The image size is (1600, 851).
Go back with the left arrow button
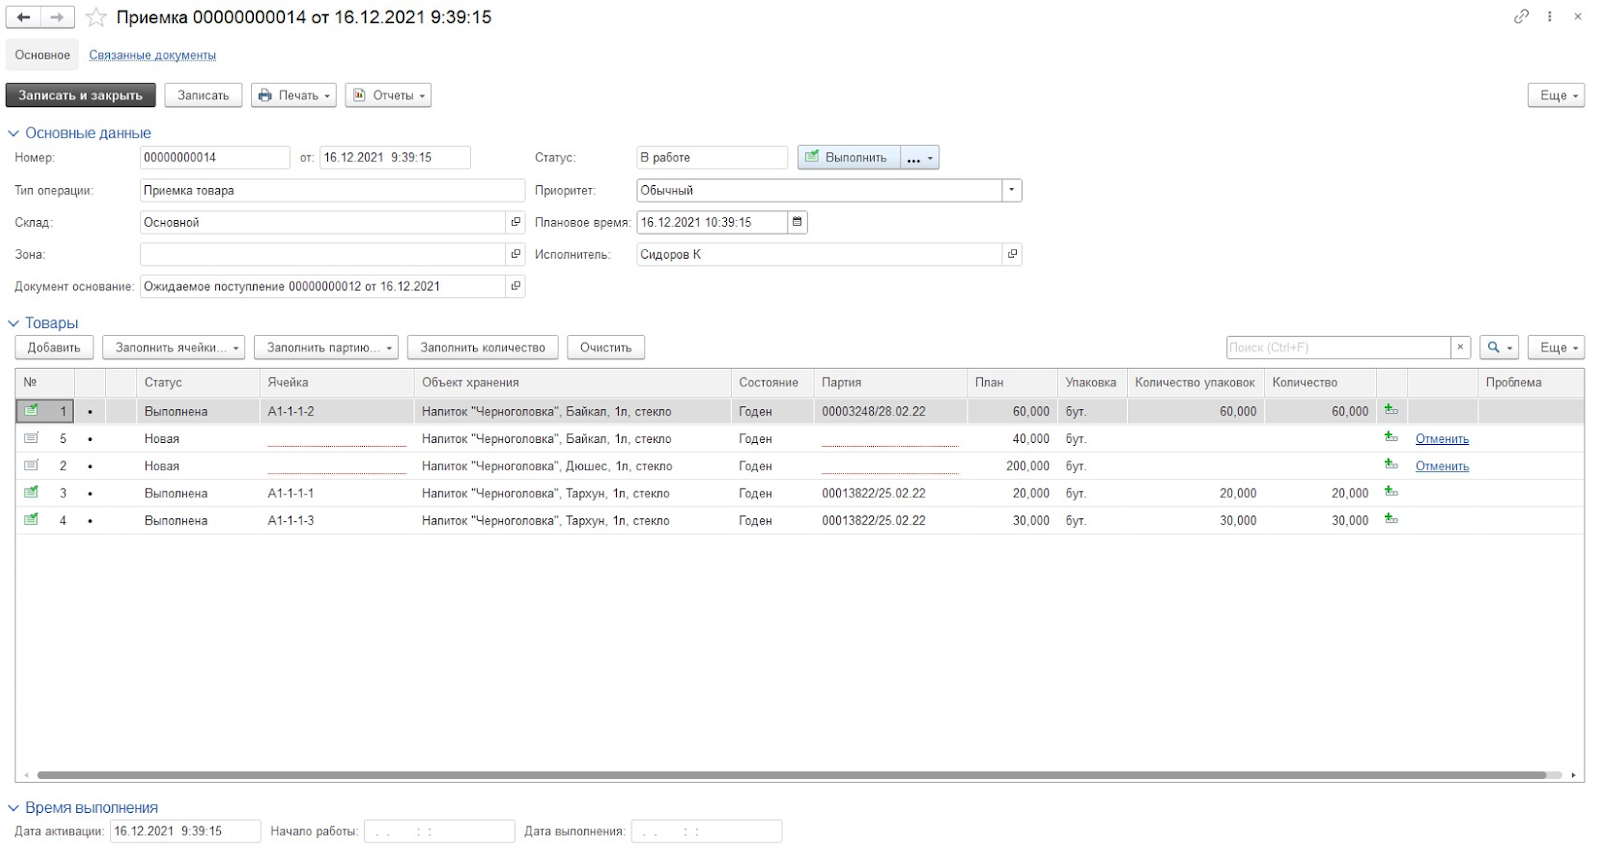tap(23, 17)
